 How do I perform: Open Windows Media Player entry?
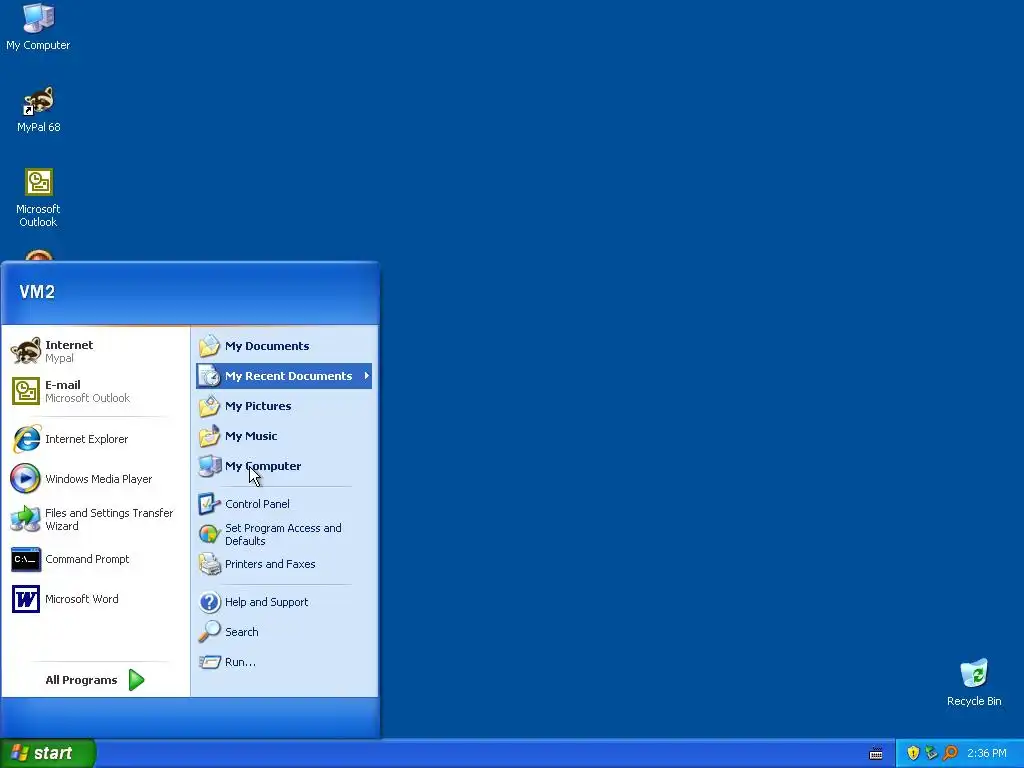(x=95, y=479)
